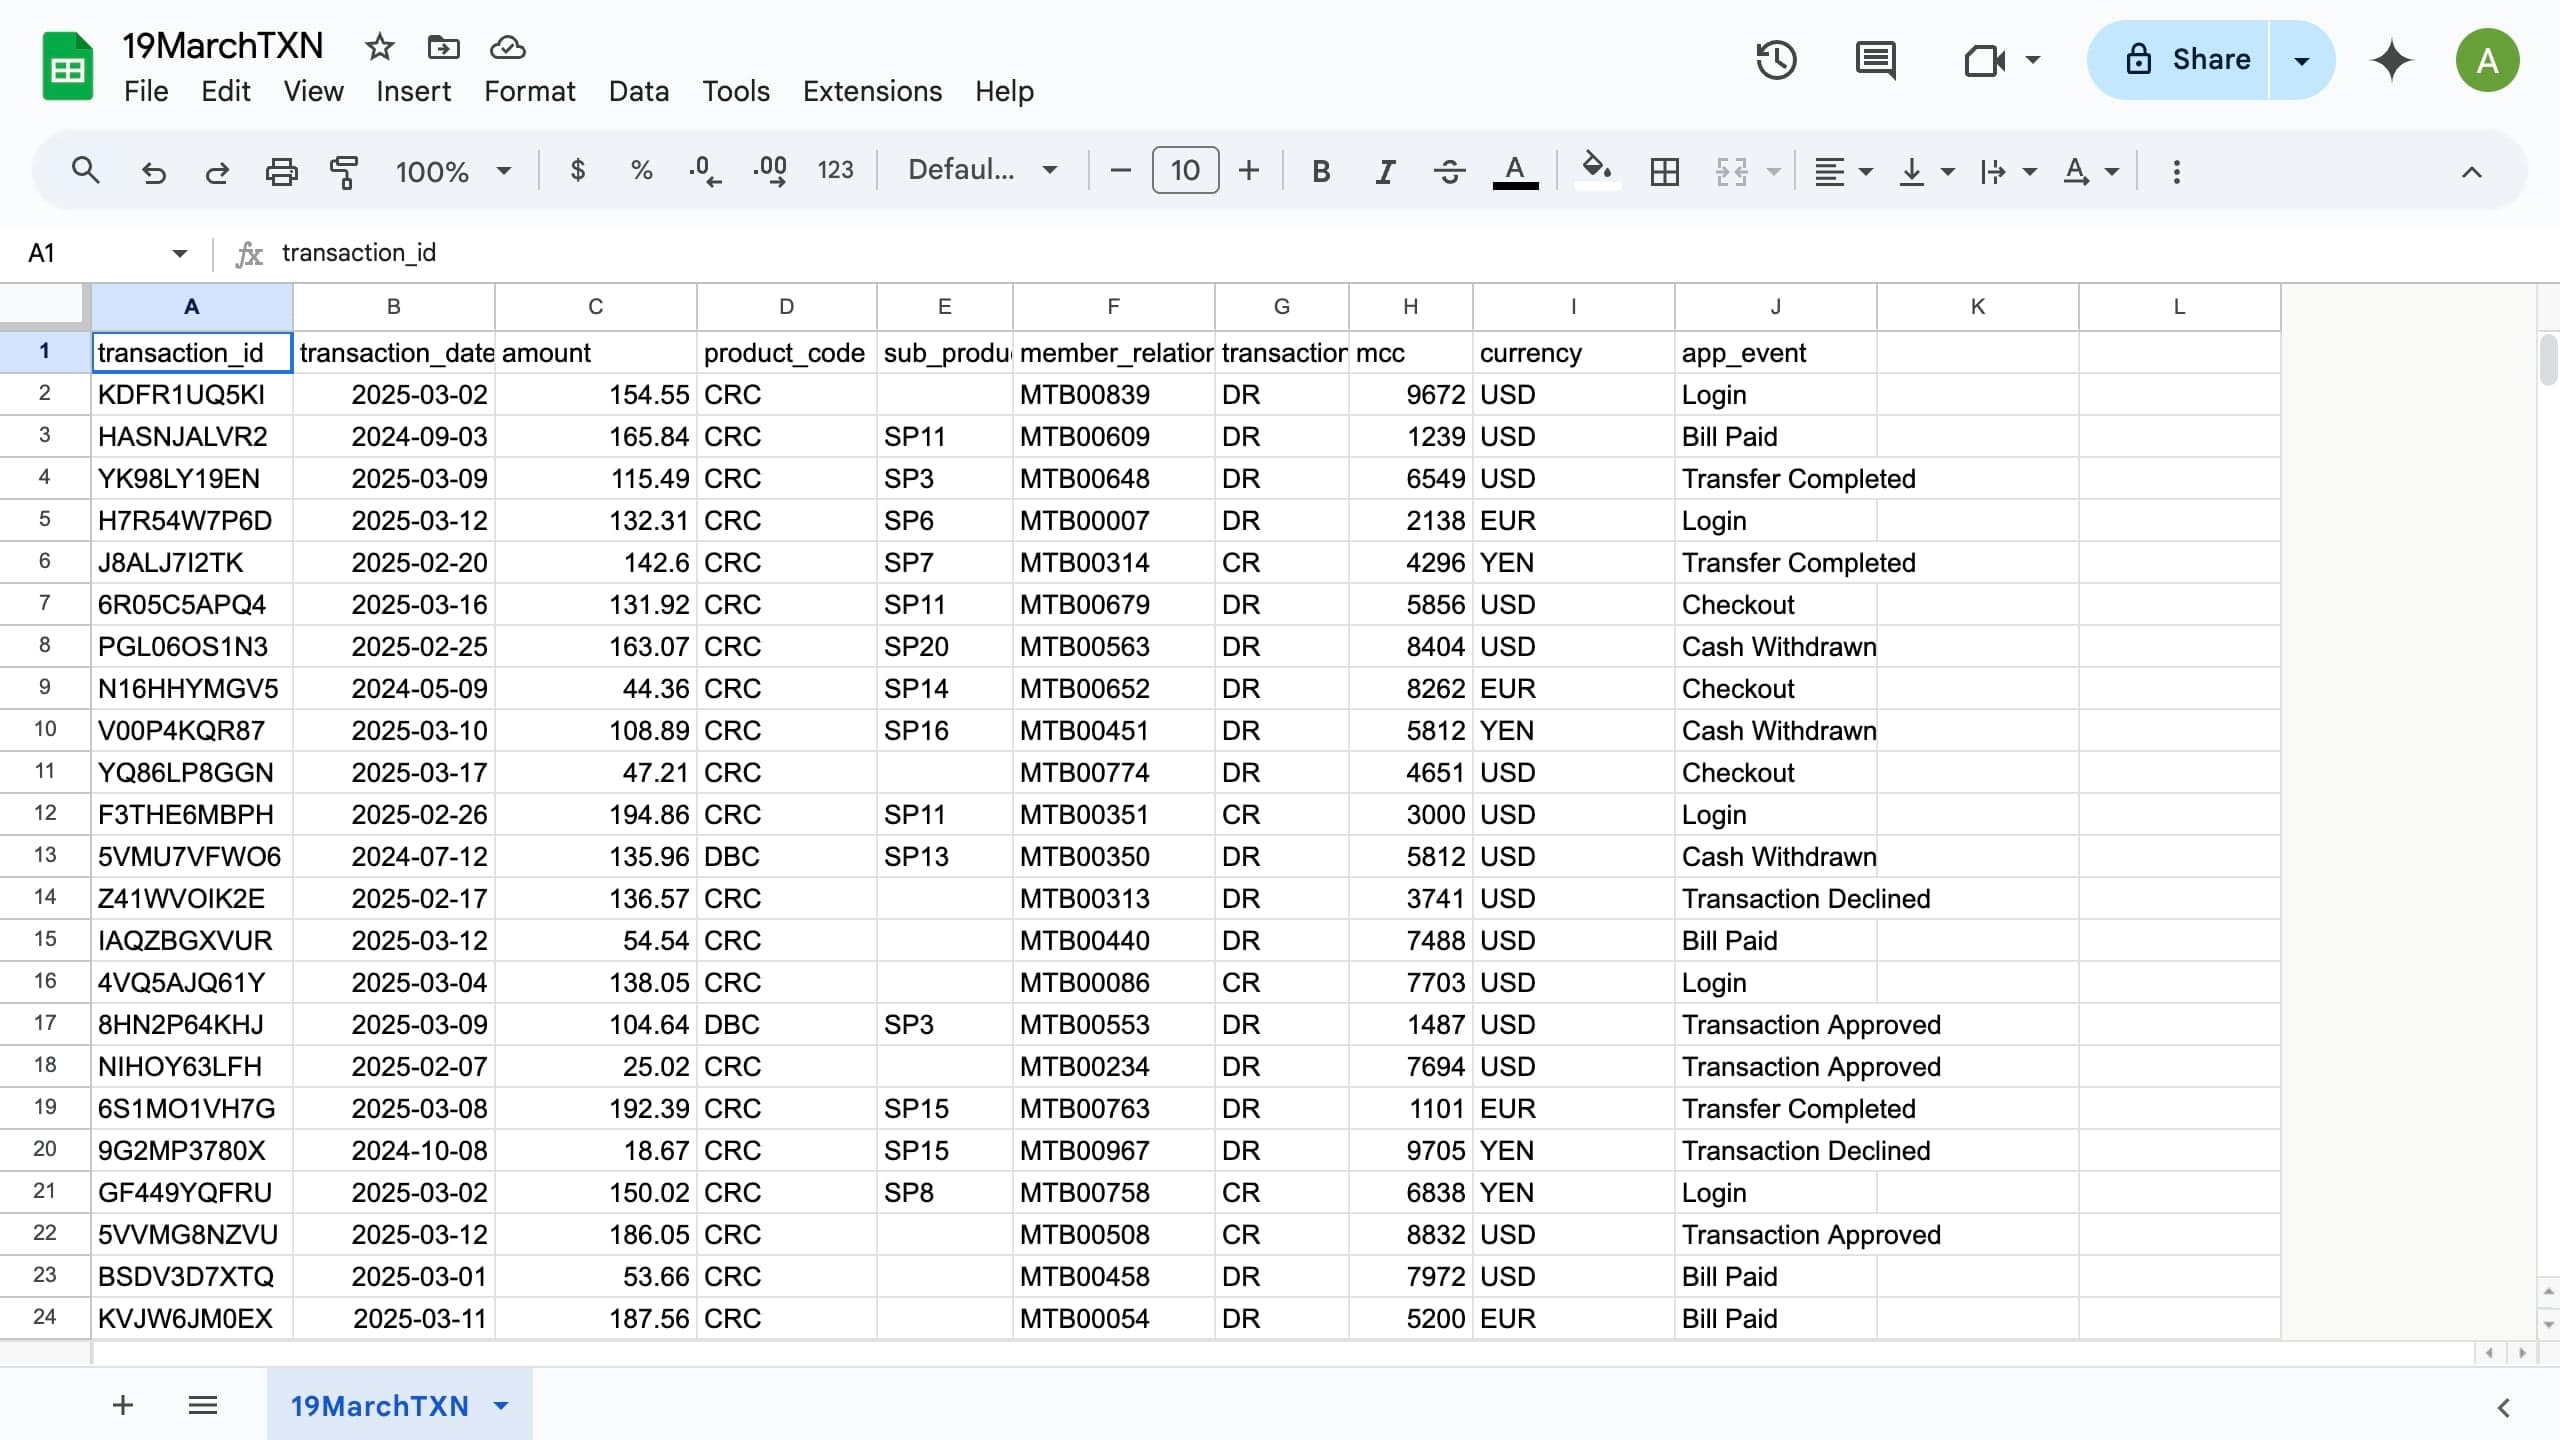Open side panel with bottom-right chevron
The width and height of the screenshot is (2560, 1440).
click(x=2503, y=1408)
